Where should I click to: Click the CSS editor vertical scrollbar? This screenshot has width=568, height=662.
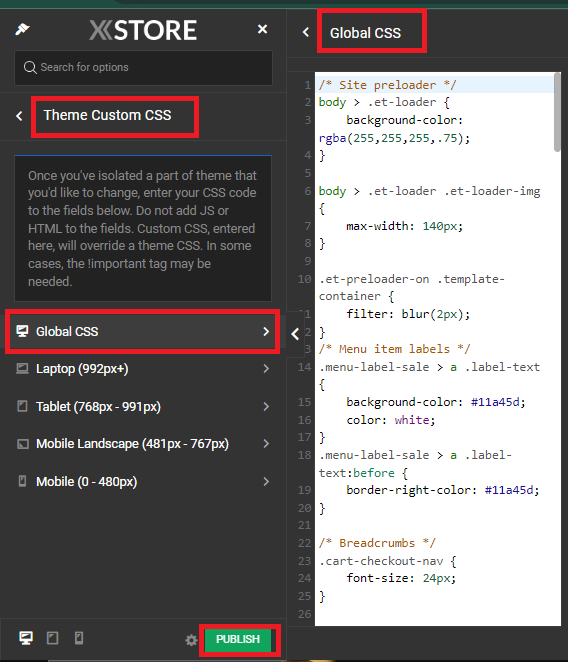point(557,112)
